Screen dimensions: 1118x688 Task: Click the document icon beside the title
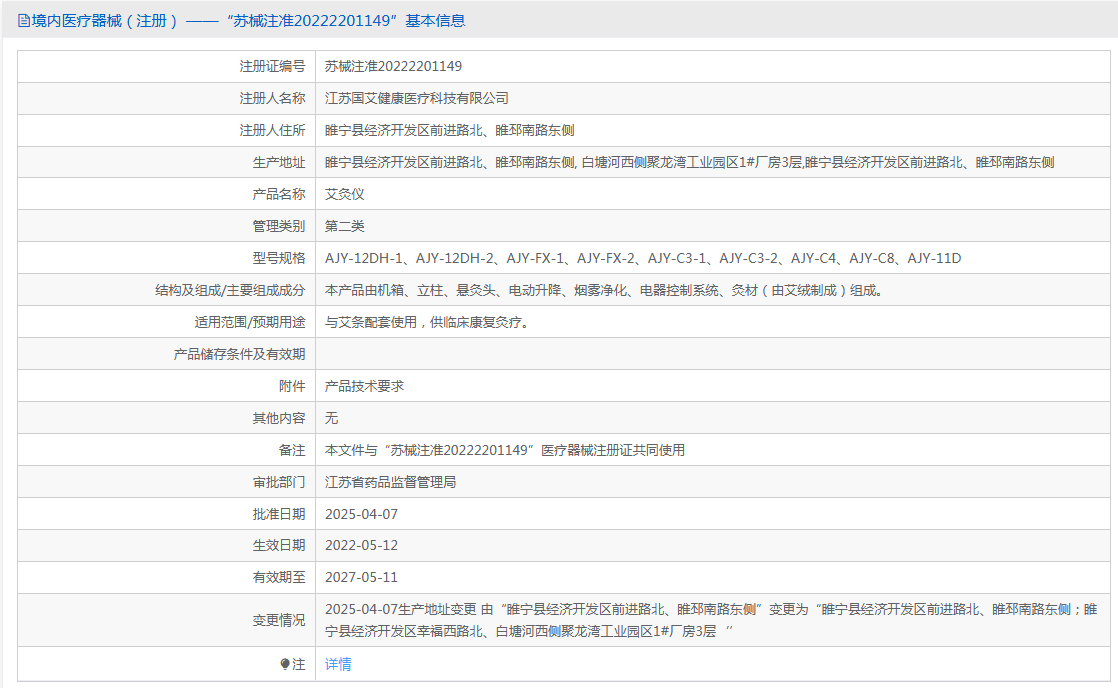click(24, 21)
